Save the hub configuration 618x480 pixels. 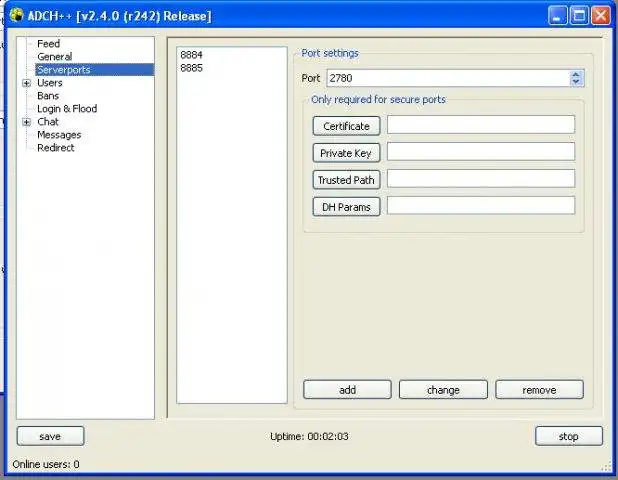[x=50, y=436]
